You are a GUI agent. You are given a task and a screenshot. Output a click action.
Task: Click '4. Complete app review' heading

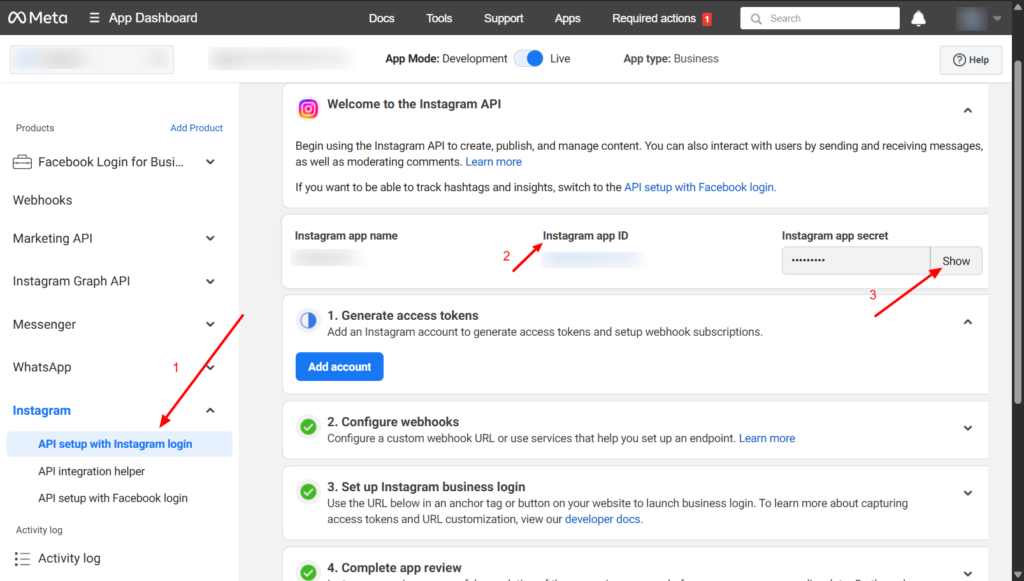click(x=394, y=568)
